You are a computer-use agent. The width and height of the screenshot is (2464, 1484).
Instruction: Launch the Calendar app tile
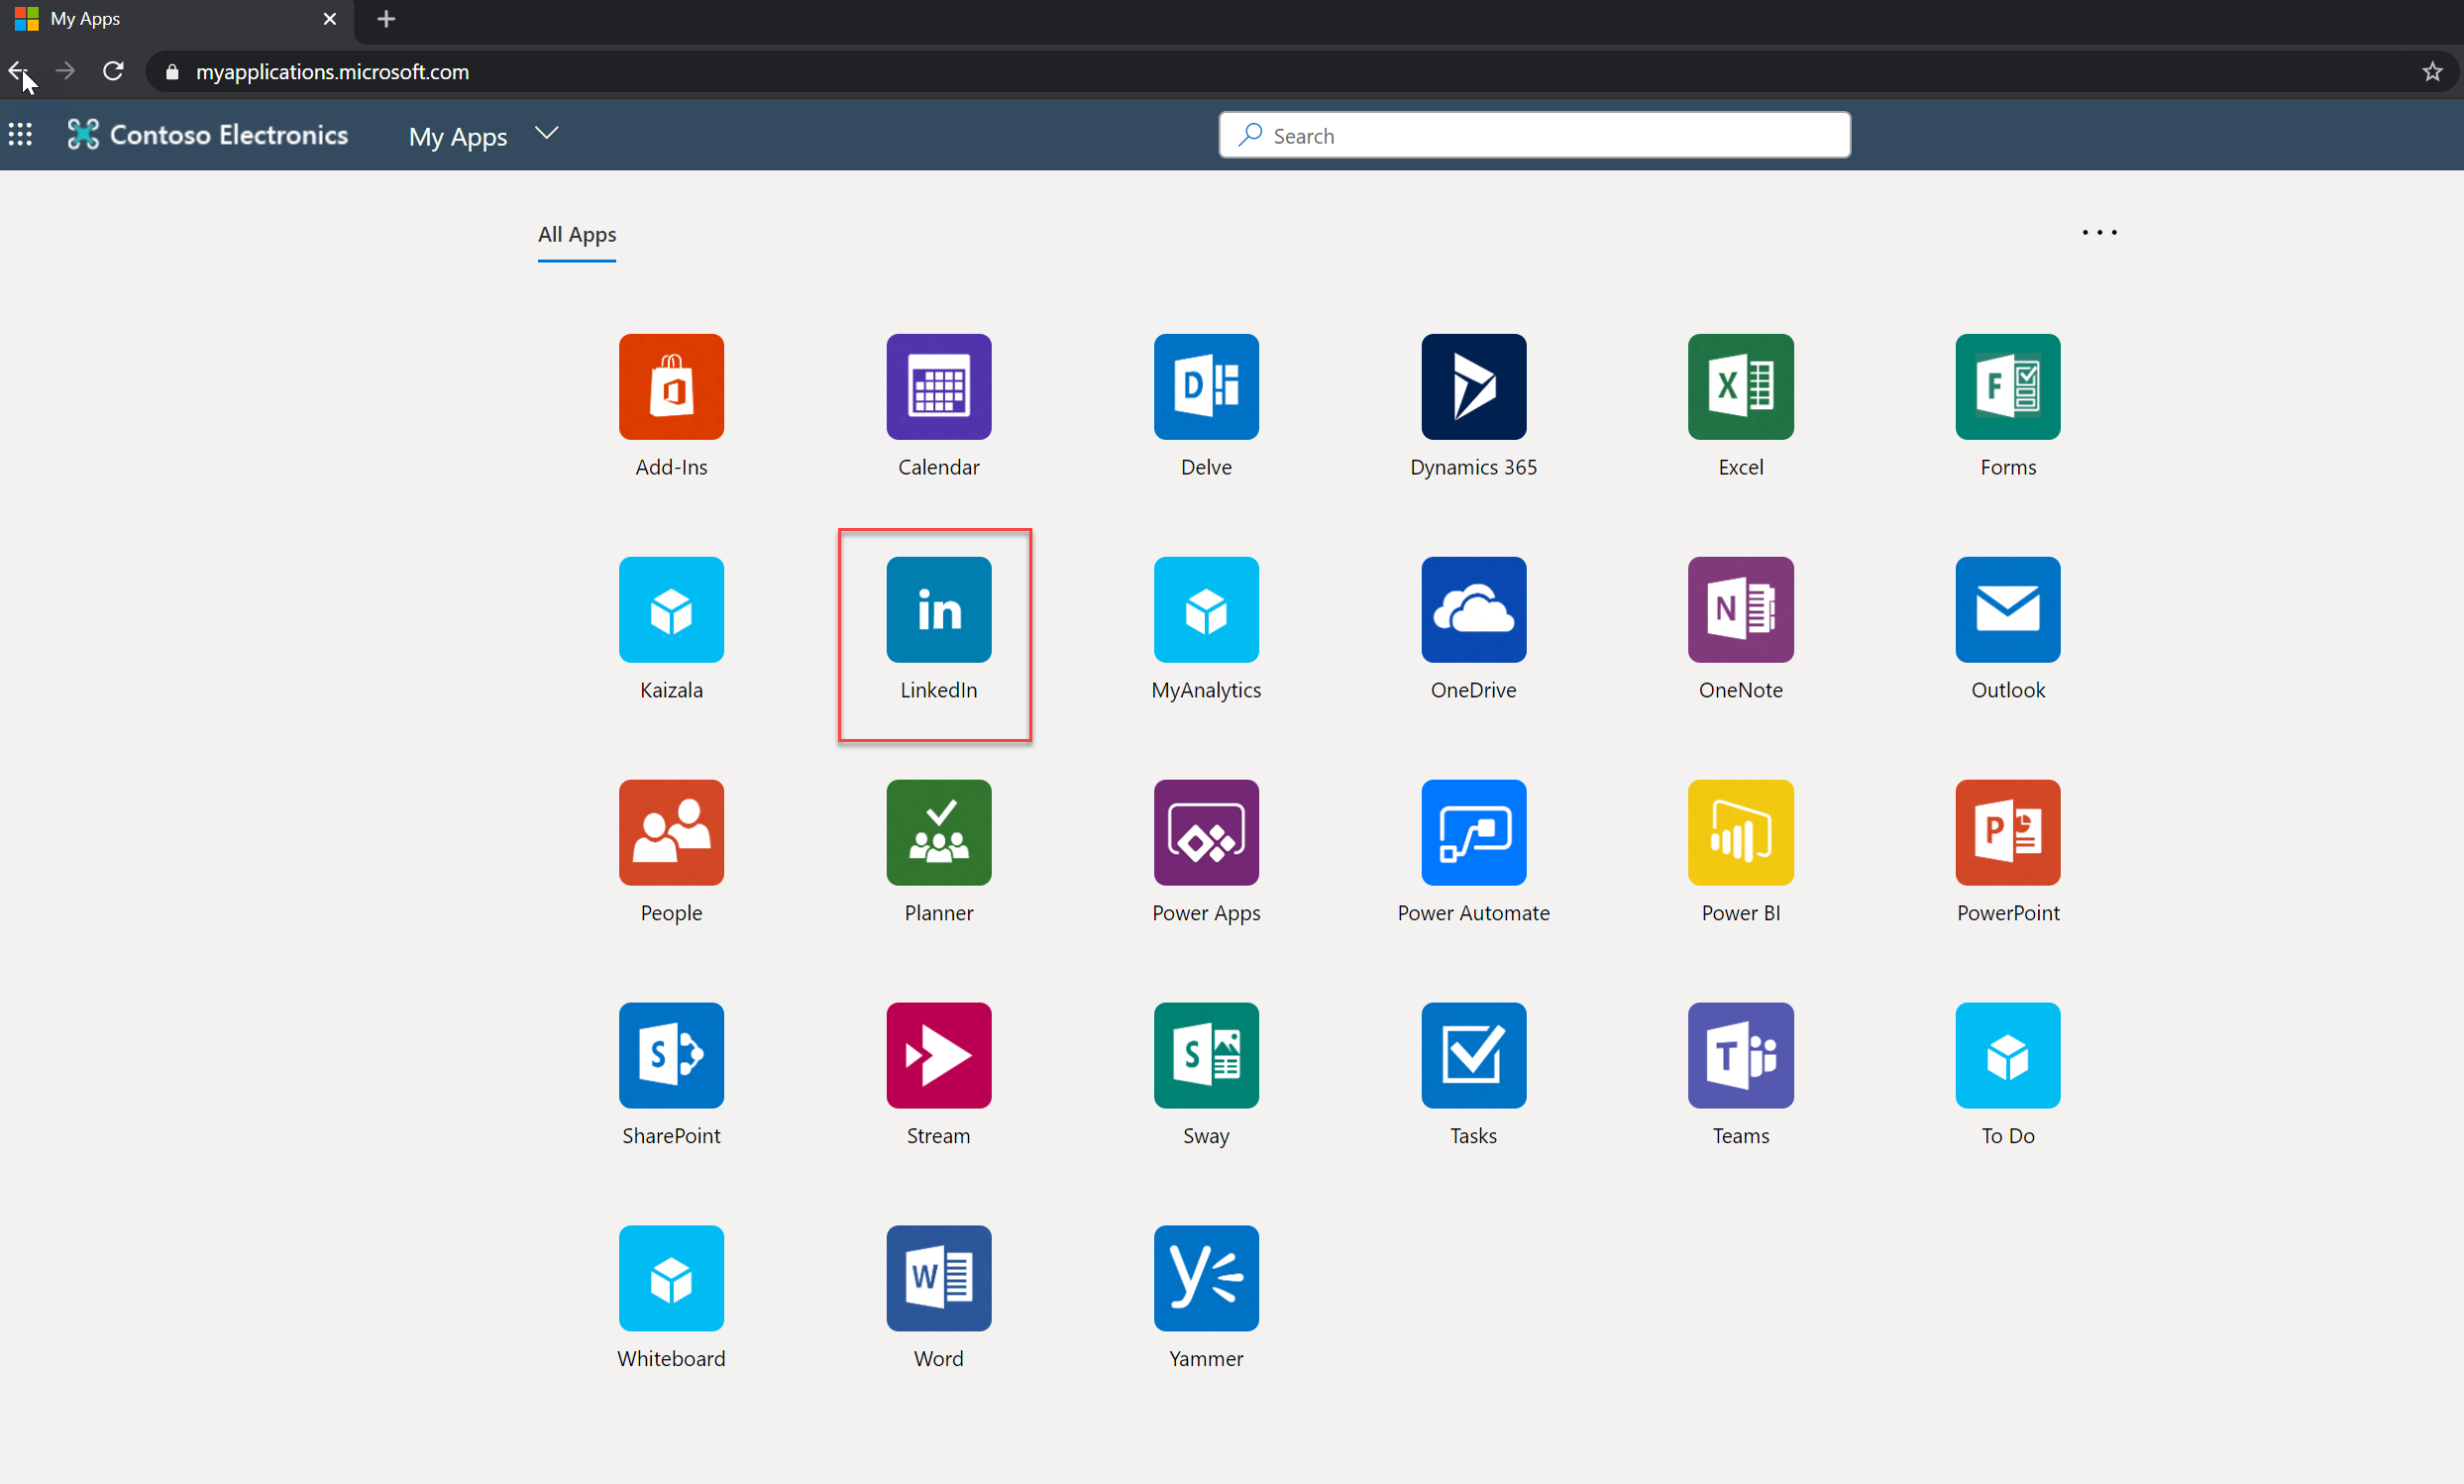coord(938,386)
